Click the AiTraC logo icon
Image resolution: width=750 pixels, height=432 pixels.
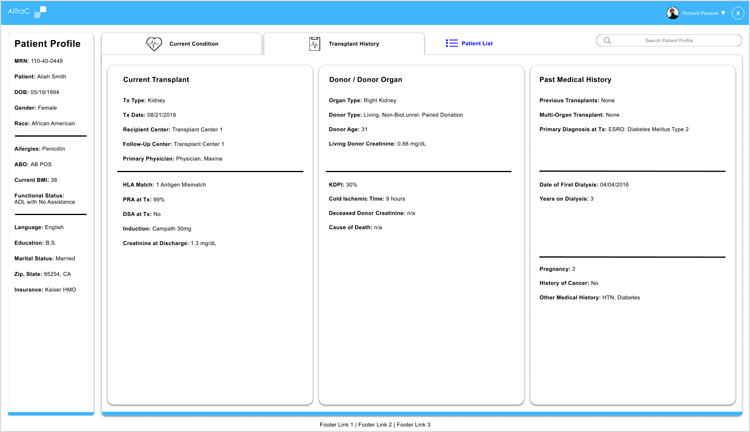tap(40, 12)
